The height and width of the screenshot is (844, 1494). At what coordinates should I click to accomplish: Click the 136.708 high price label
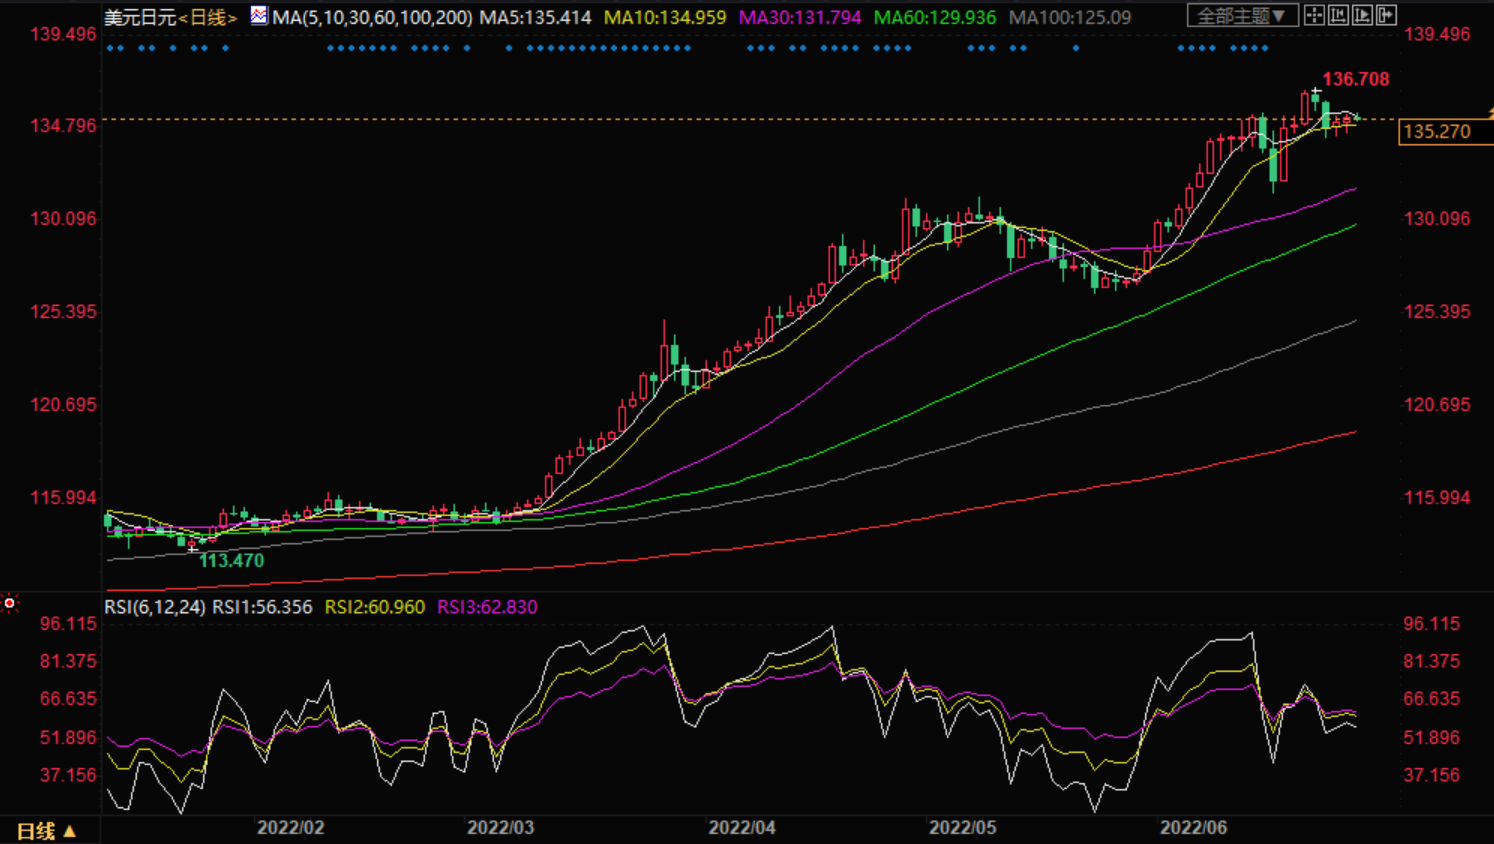tap(1356, 79)
